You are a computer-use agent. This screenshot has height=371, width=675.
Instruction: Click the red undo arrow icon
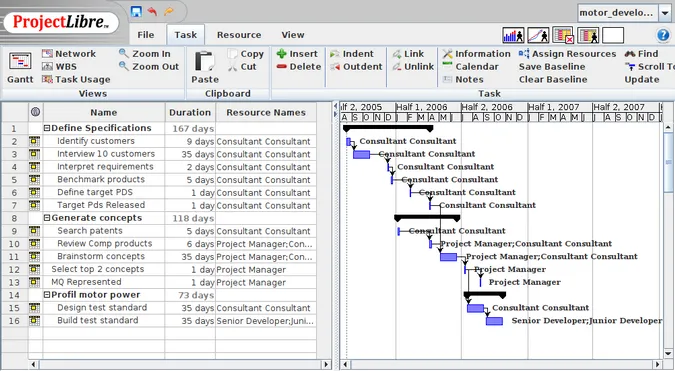(152, 11)
